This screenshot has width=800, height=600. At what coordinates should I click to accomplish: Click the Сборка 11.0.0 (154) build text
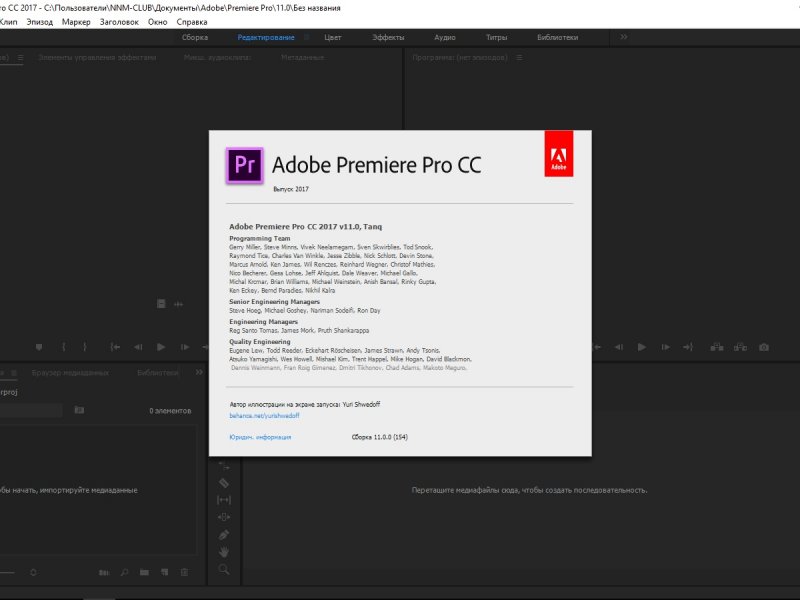(380, 437)
